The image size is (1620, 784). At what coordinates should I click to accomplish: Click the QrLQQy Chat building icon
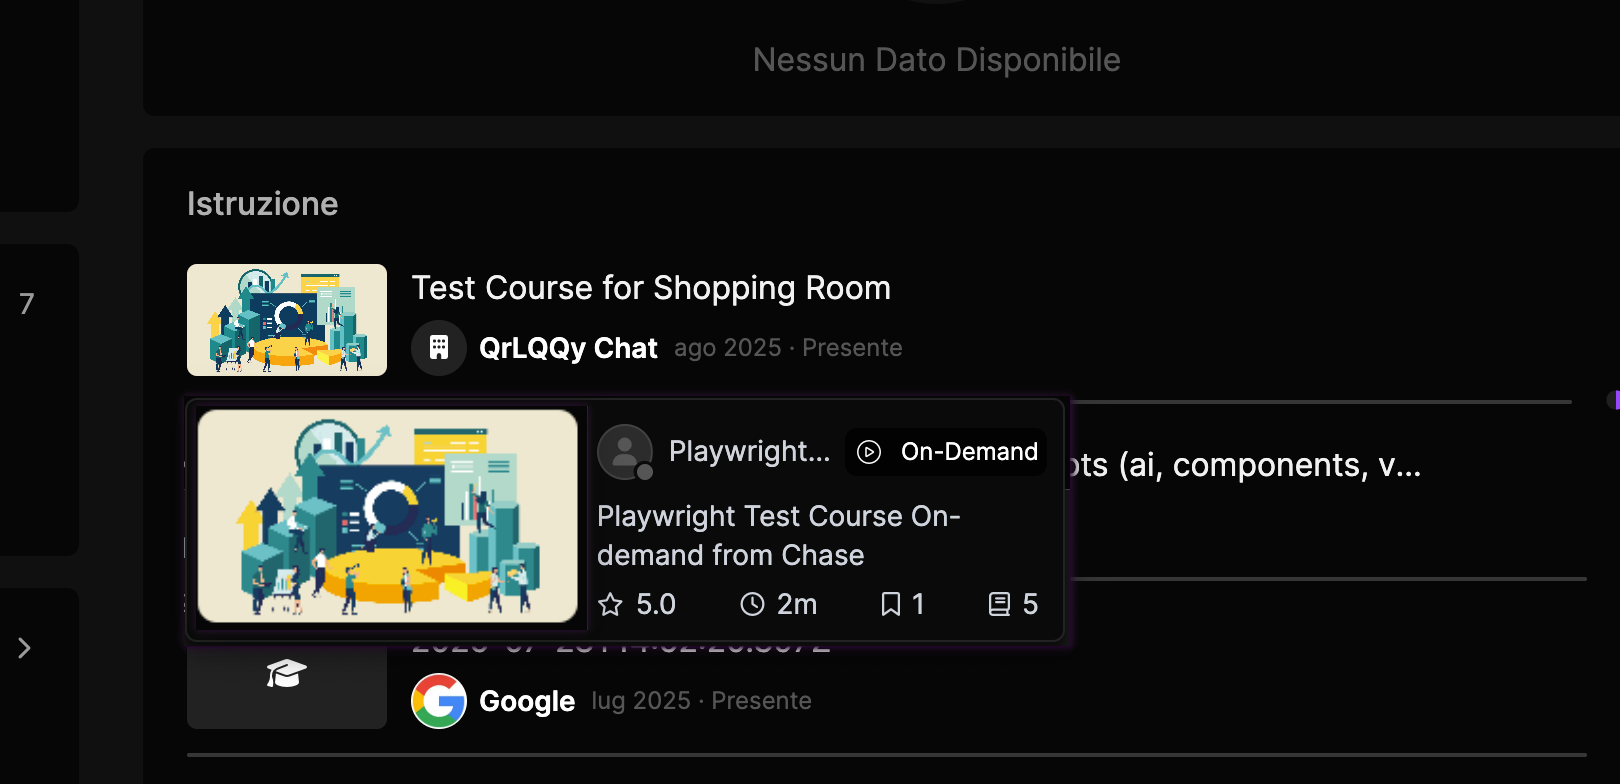pos(439,348)
